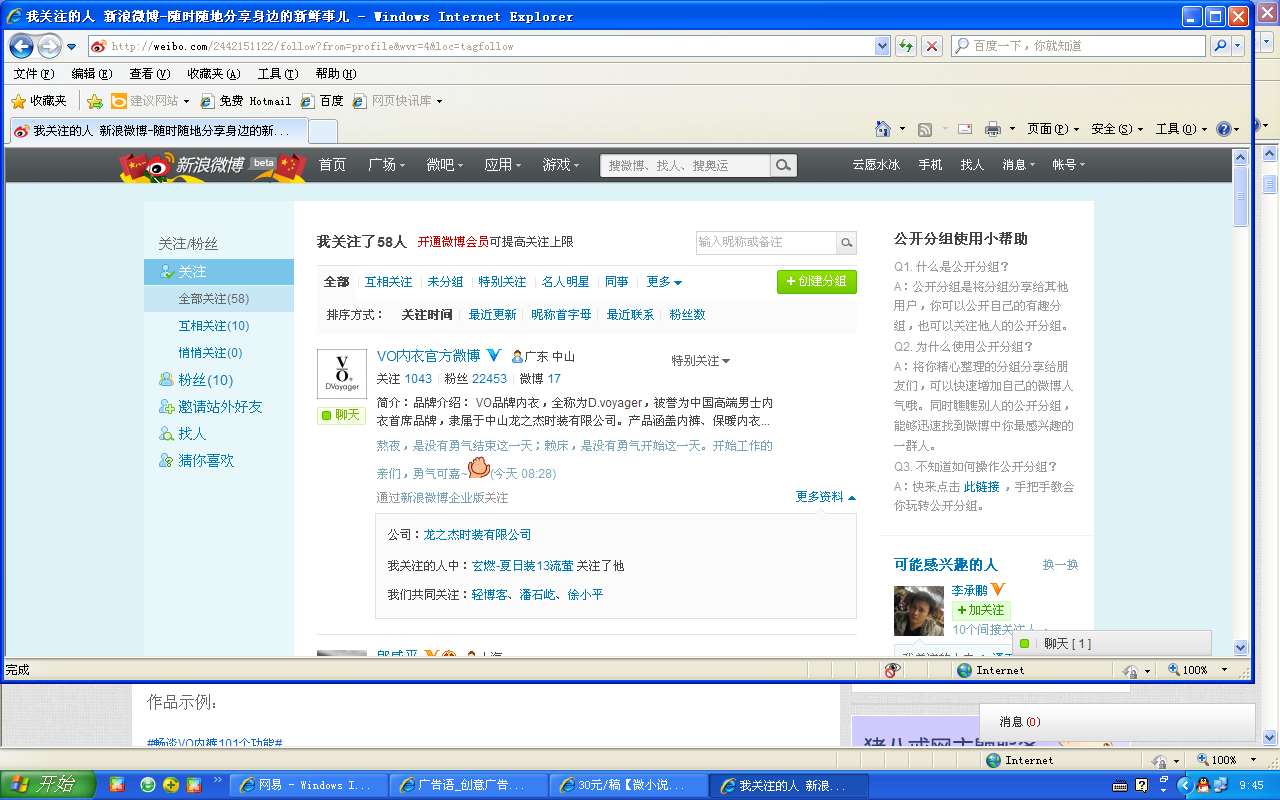Screen dimensions: 1280x800
Task: Open the 帐号 dropdown in Weibo nav
Action: coord(1068,165)
